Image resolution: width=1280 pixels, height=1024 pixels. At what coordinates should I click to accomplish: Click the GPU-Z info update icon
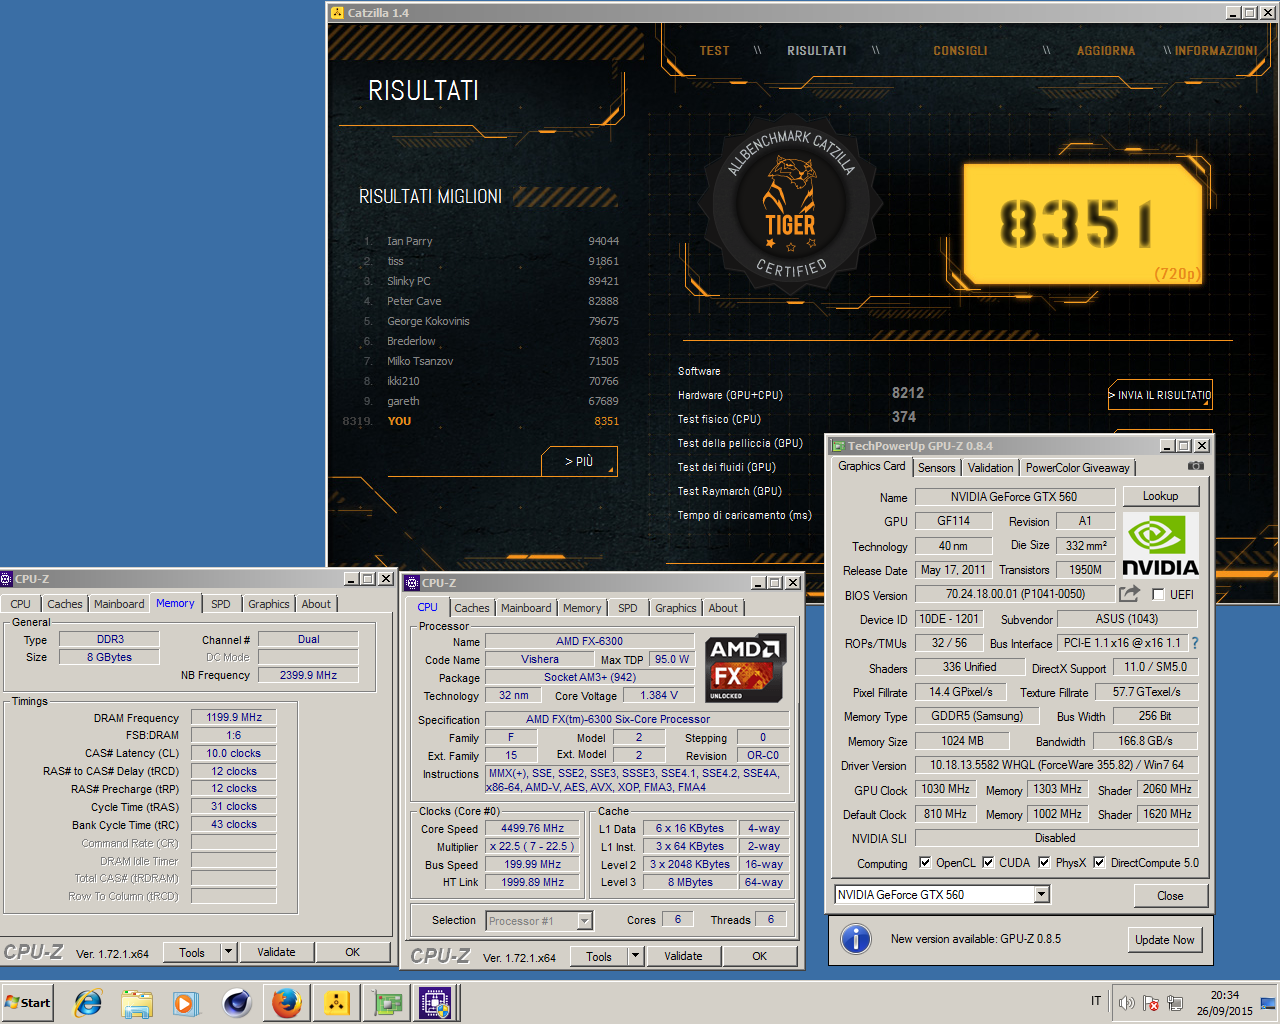855,939
